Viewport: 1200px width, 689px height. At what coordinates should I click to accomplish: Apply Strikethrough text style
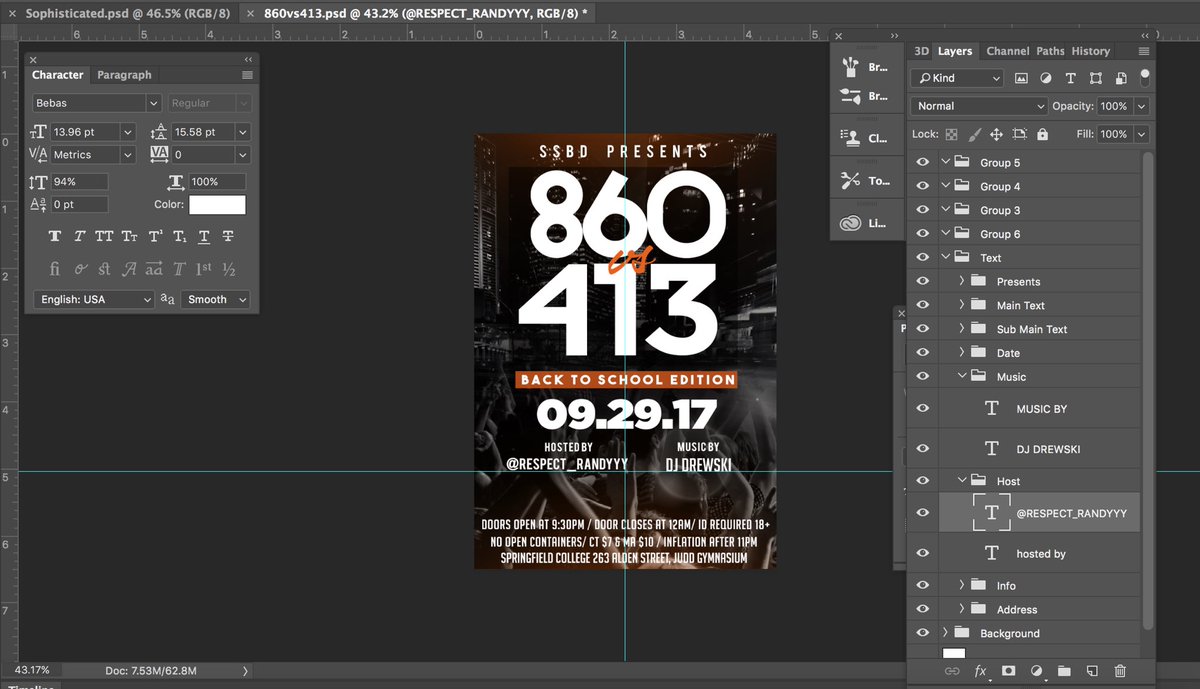(x=229, y=237)
